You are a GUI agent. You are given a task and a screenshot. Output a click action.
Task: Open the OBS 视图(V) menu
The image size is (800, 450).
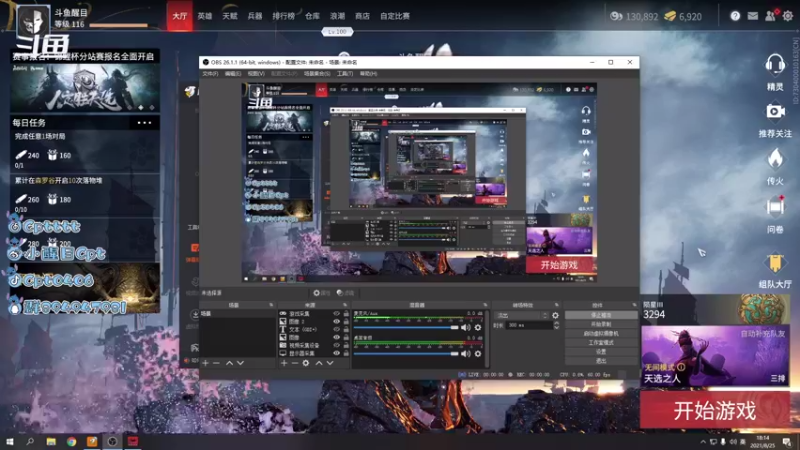(x=256, y=74)
